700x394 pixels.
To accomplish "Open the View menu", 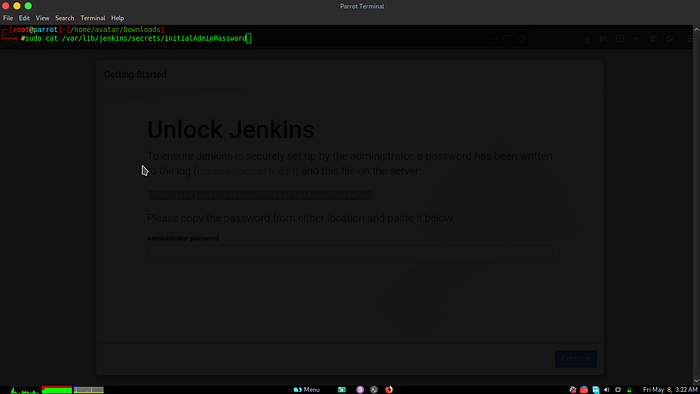I will coord(42,18).
